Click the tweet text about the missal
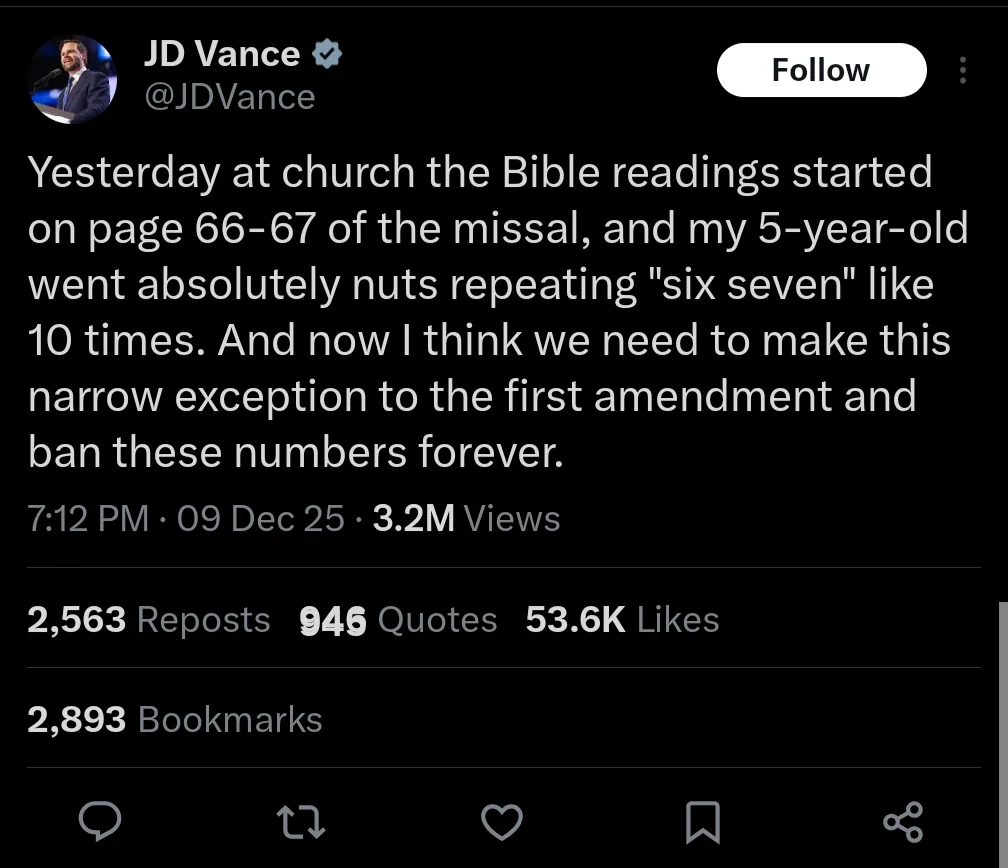 498,312
